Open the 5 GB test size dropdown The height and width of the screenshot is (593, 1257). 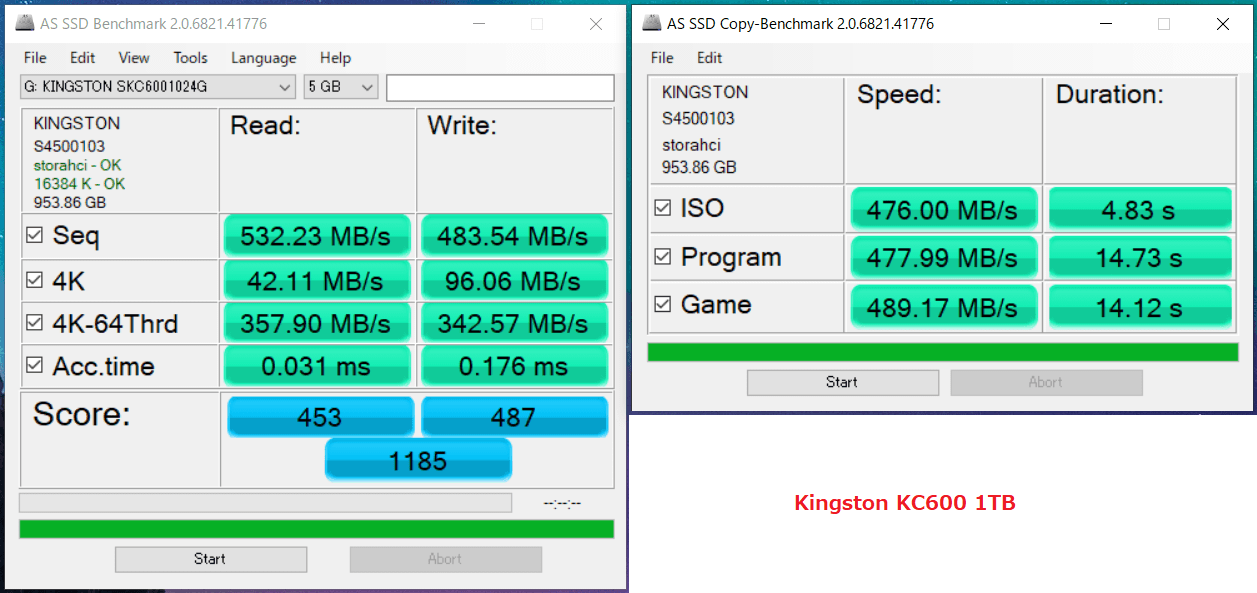click(x=341, y=87)
